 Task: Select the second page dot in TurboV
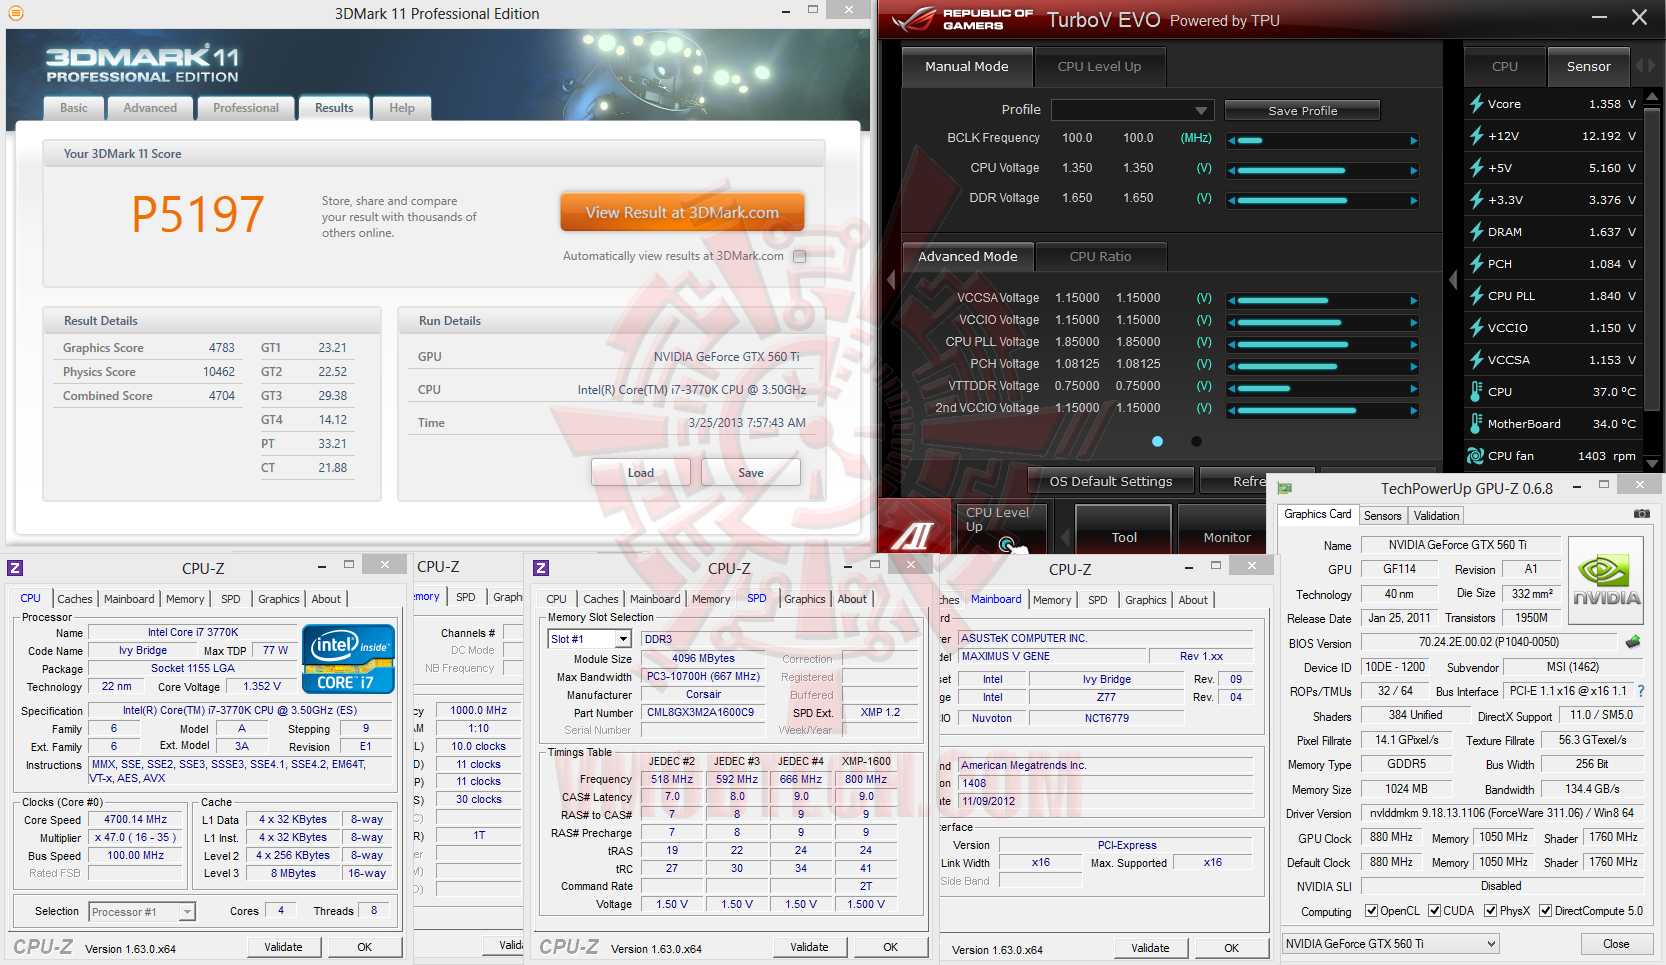click(x=1196, y=441)
